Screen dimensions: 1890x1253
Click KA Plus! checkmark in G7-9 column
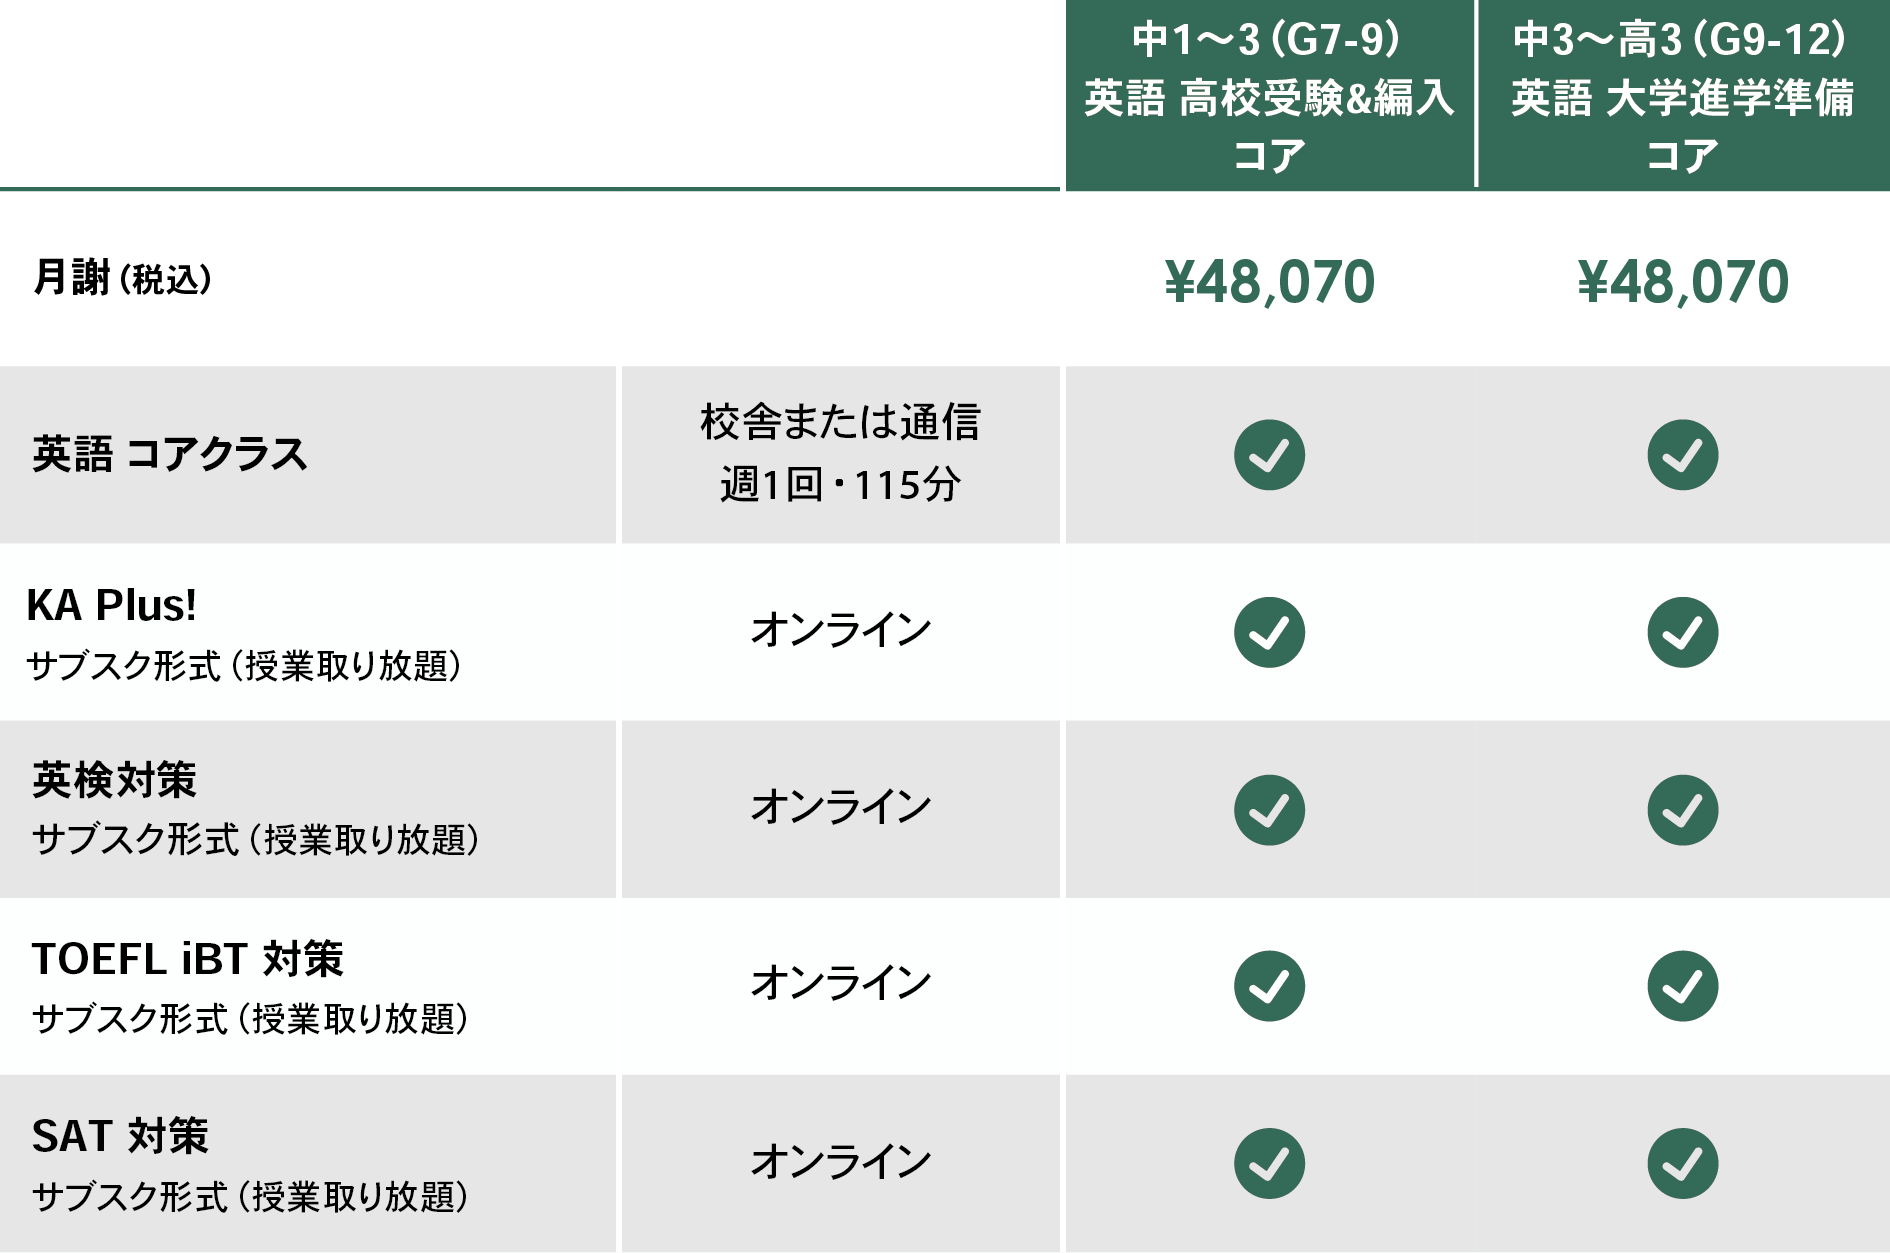pos(1269,632)
